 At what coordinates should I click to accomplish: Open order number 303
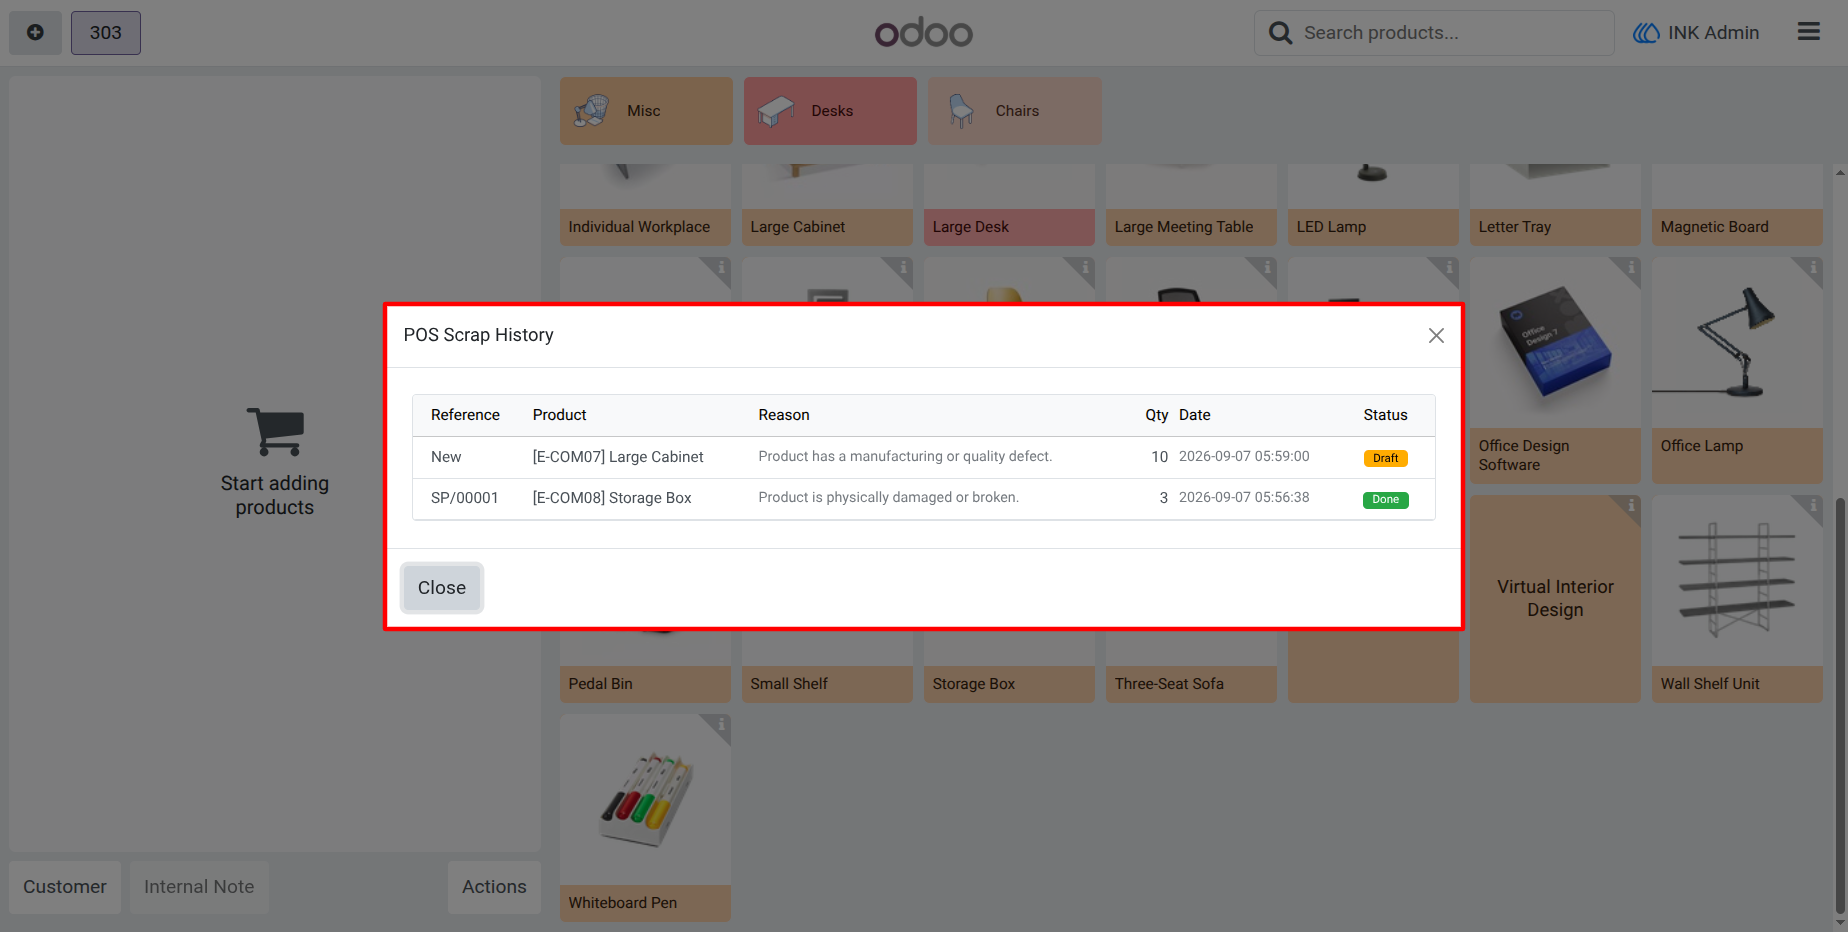tap(106, 33)
